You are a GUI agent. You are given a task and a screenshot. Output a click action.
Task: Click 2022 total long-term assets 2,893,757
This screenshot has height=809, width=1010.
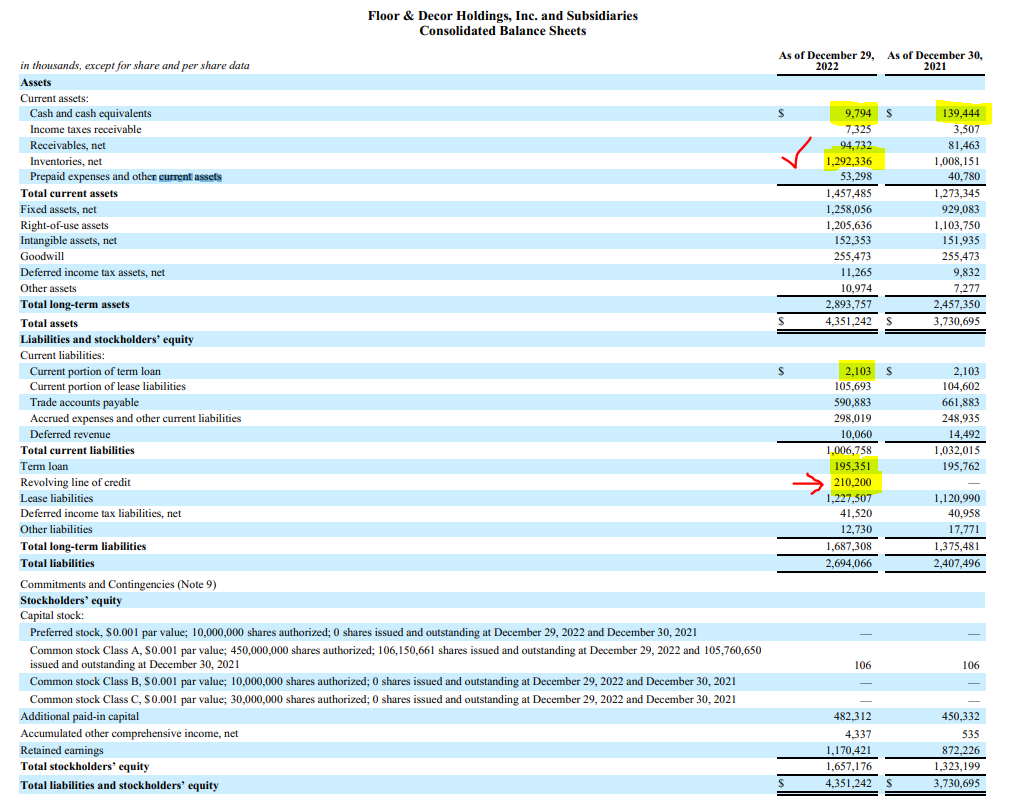tap(848, 304)
